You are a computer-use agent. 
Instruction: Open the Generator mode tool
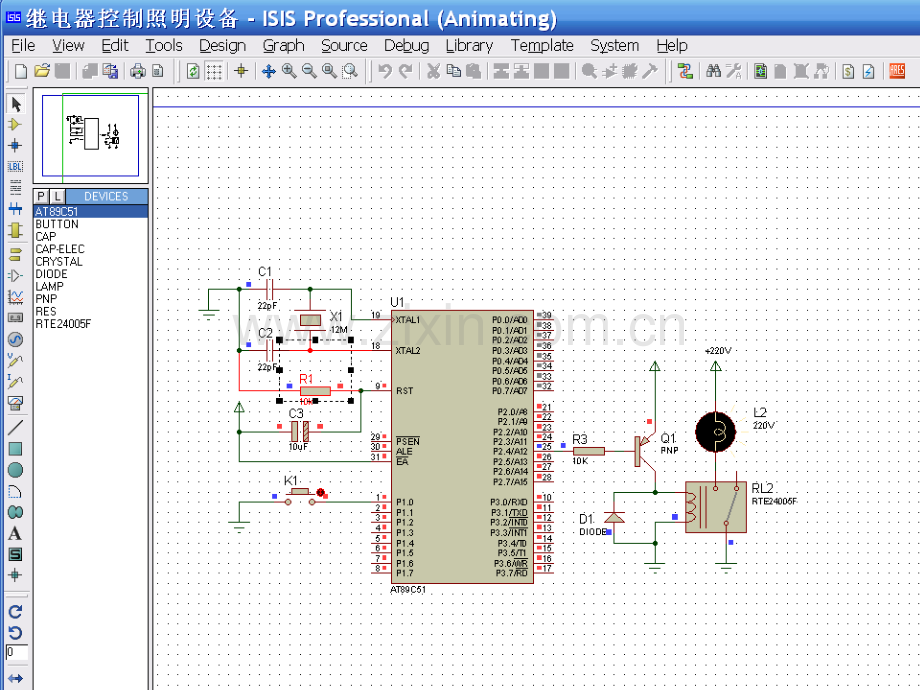tap(15, 339)
